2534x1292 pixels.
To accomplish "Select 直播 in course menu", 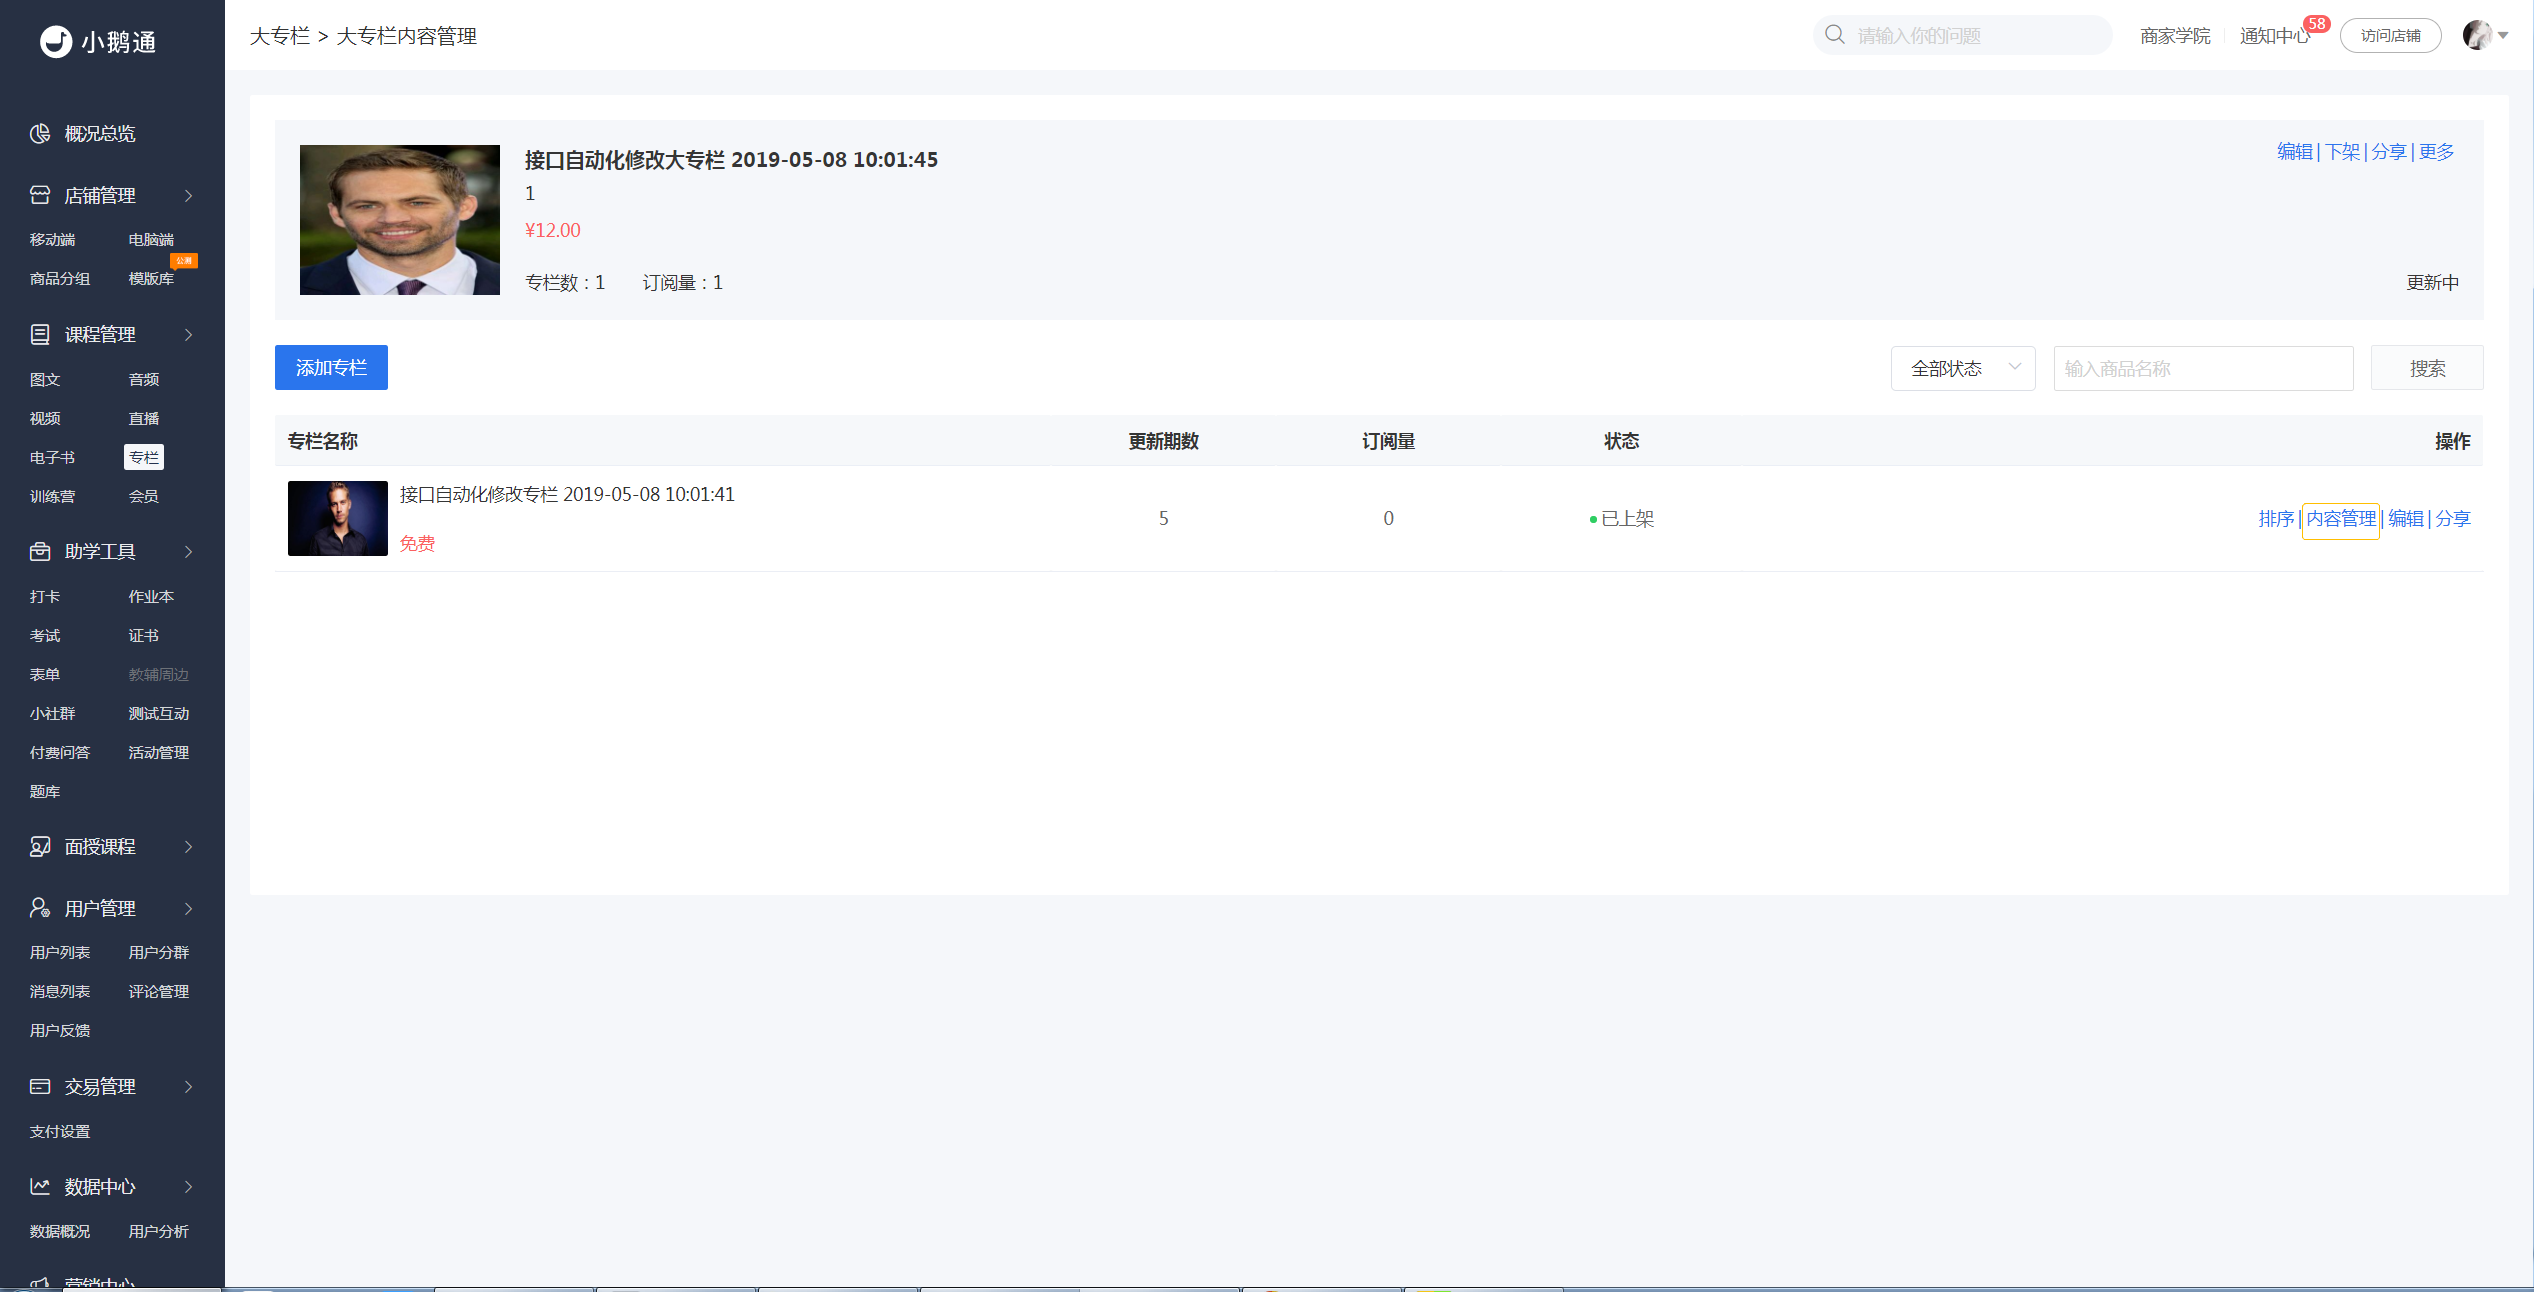I will point(144,419).
